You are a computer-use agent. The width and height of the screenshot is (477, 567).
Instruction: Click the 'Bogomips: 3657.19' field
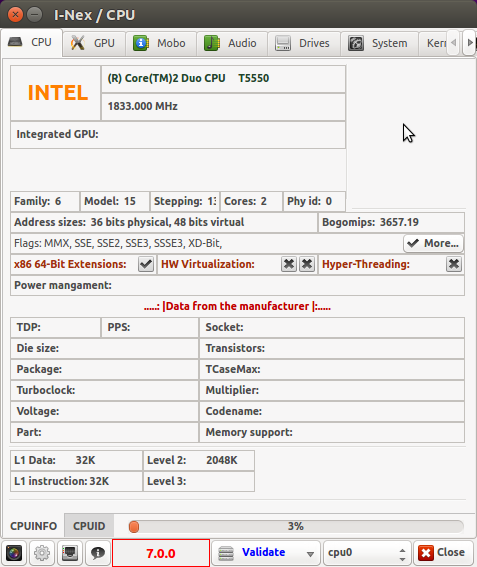pos(391,222)
